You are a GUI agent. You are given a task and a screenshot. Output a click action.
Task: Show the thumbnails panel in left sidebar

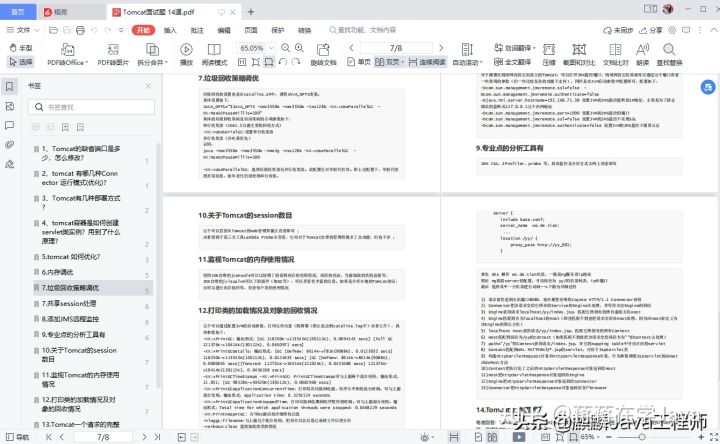[x=9, y=106]
